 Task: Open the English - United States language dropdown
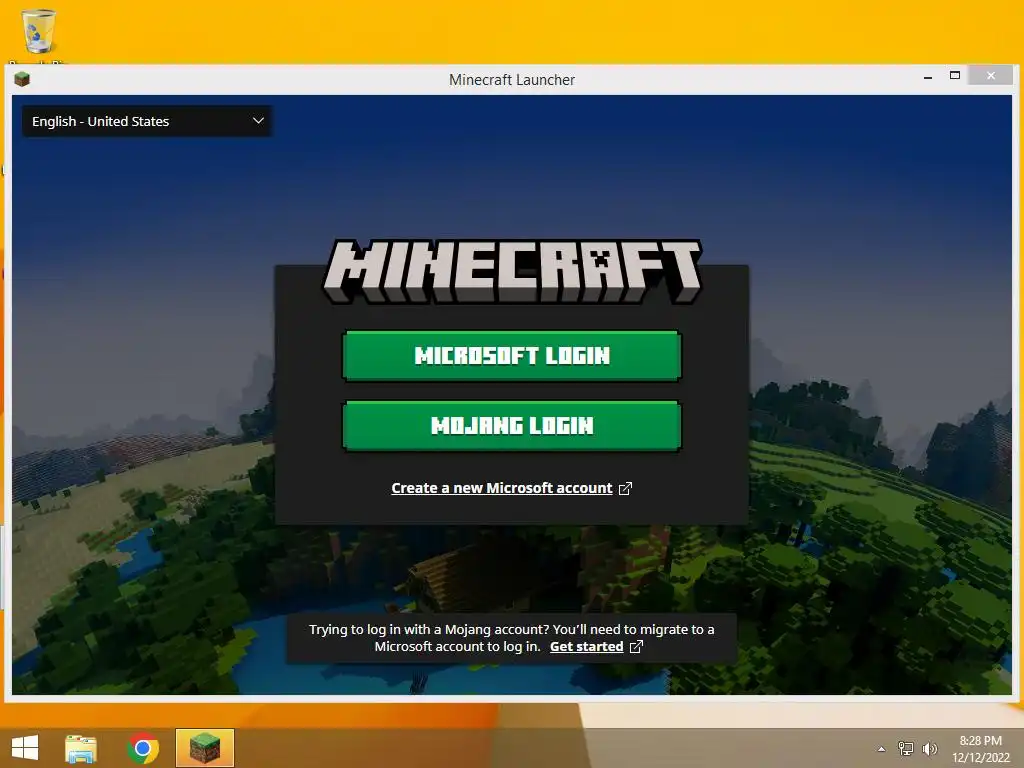(x=147, y=121)
